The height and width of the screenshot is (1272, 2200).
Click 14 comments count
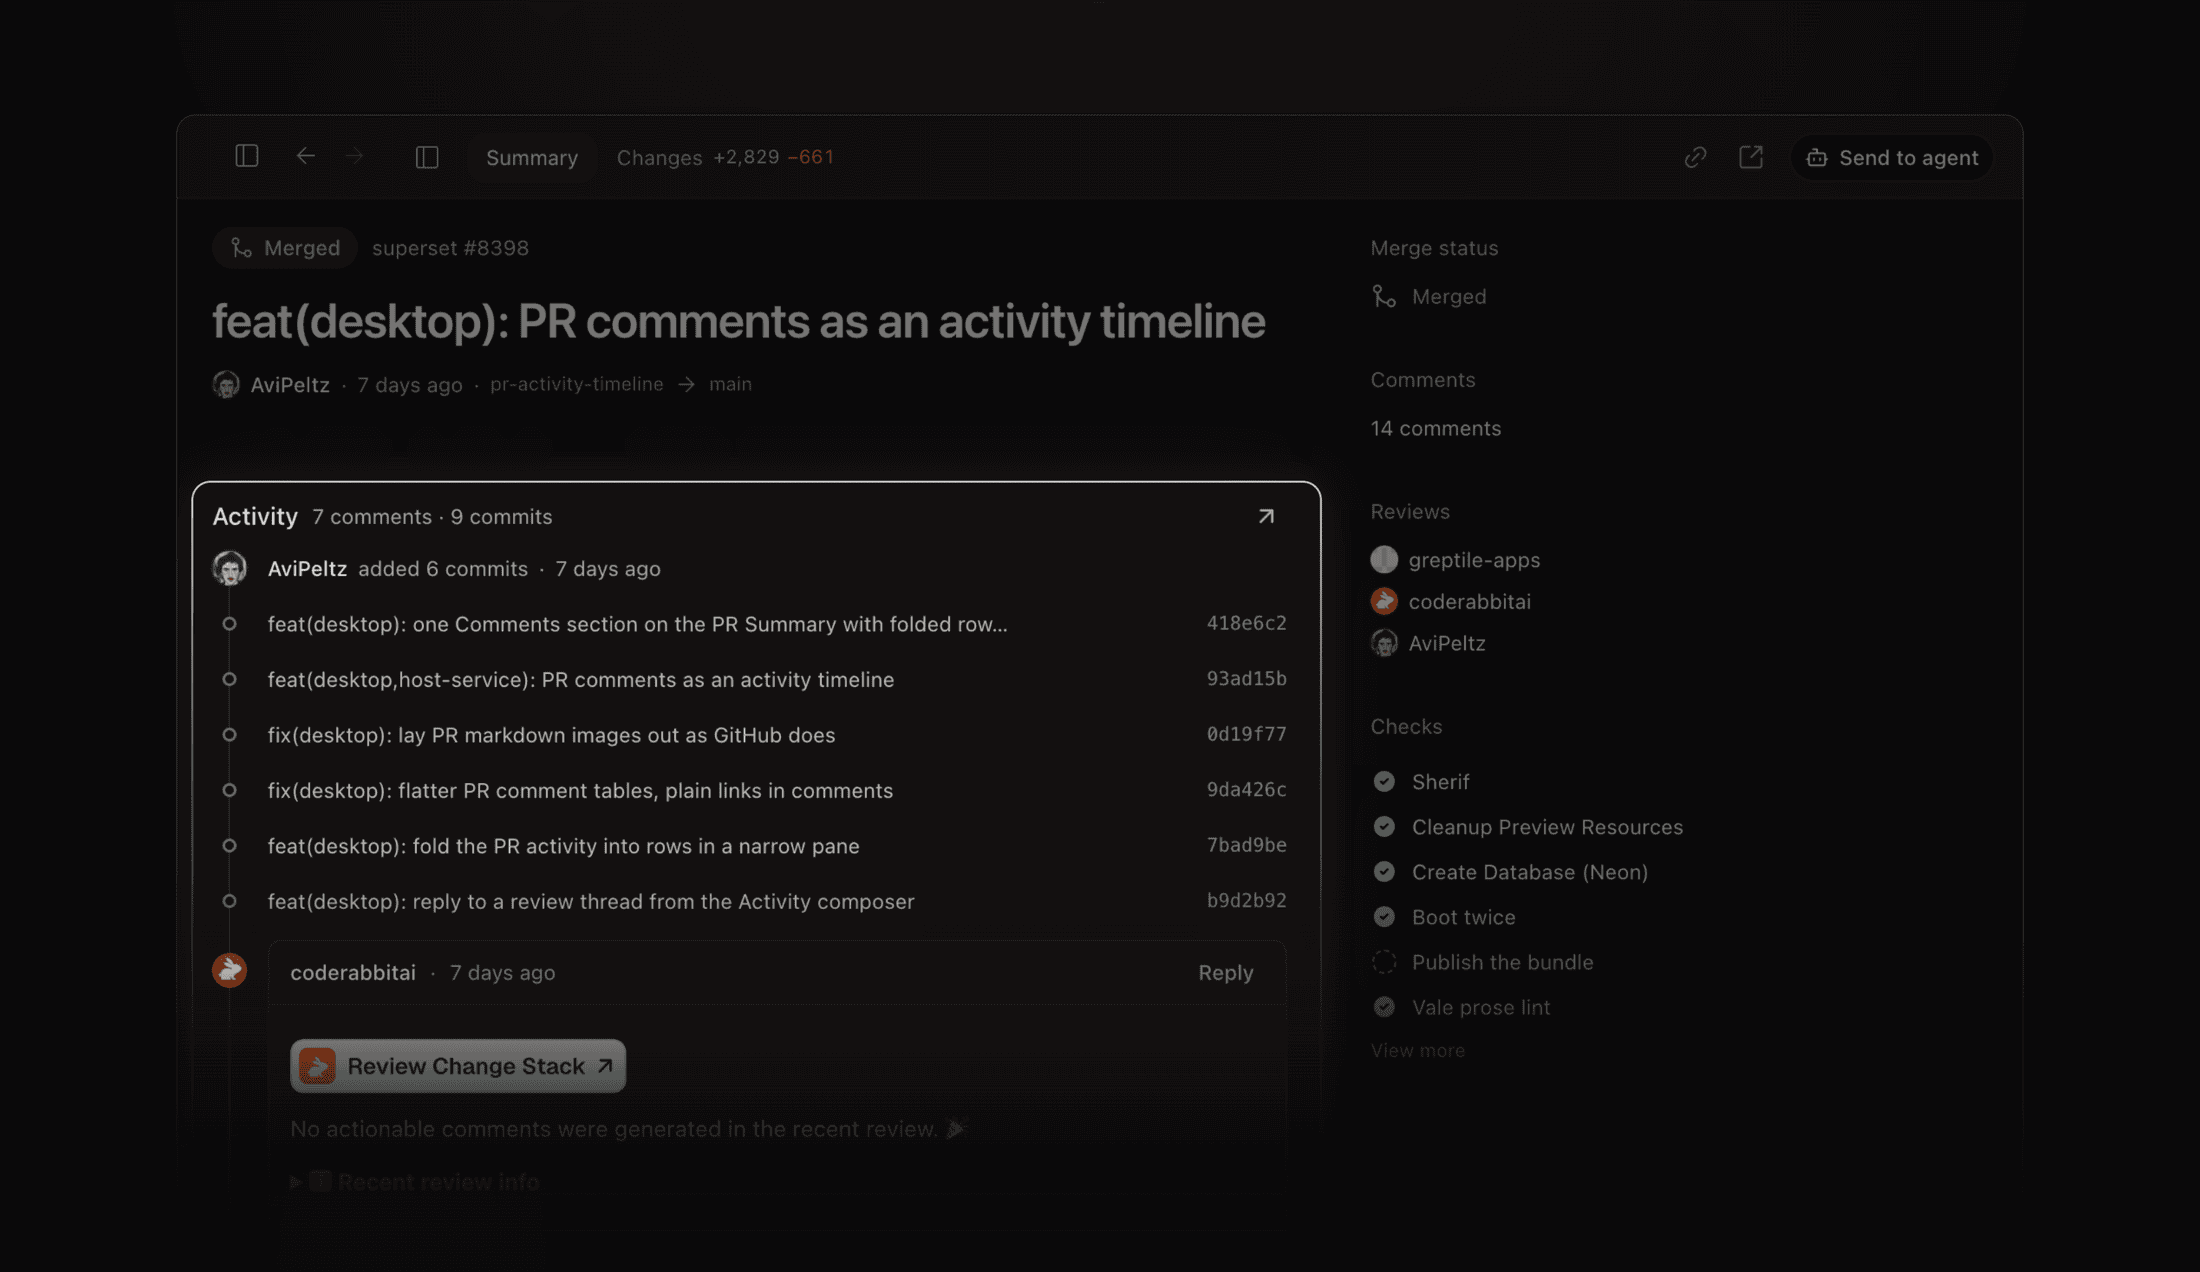click(1435, 428)
